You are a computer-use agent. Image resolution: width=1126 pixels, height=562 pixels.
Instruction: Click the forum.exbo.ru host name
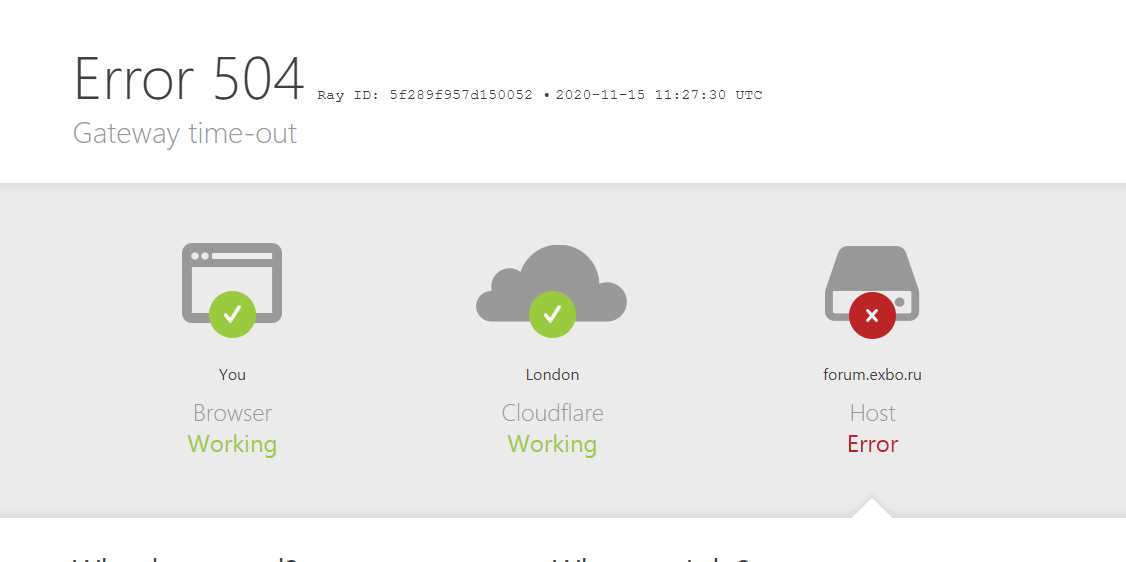[872, 375]
